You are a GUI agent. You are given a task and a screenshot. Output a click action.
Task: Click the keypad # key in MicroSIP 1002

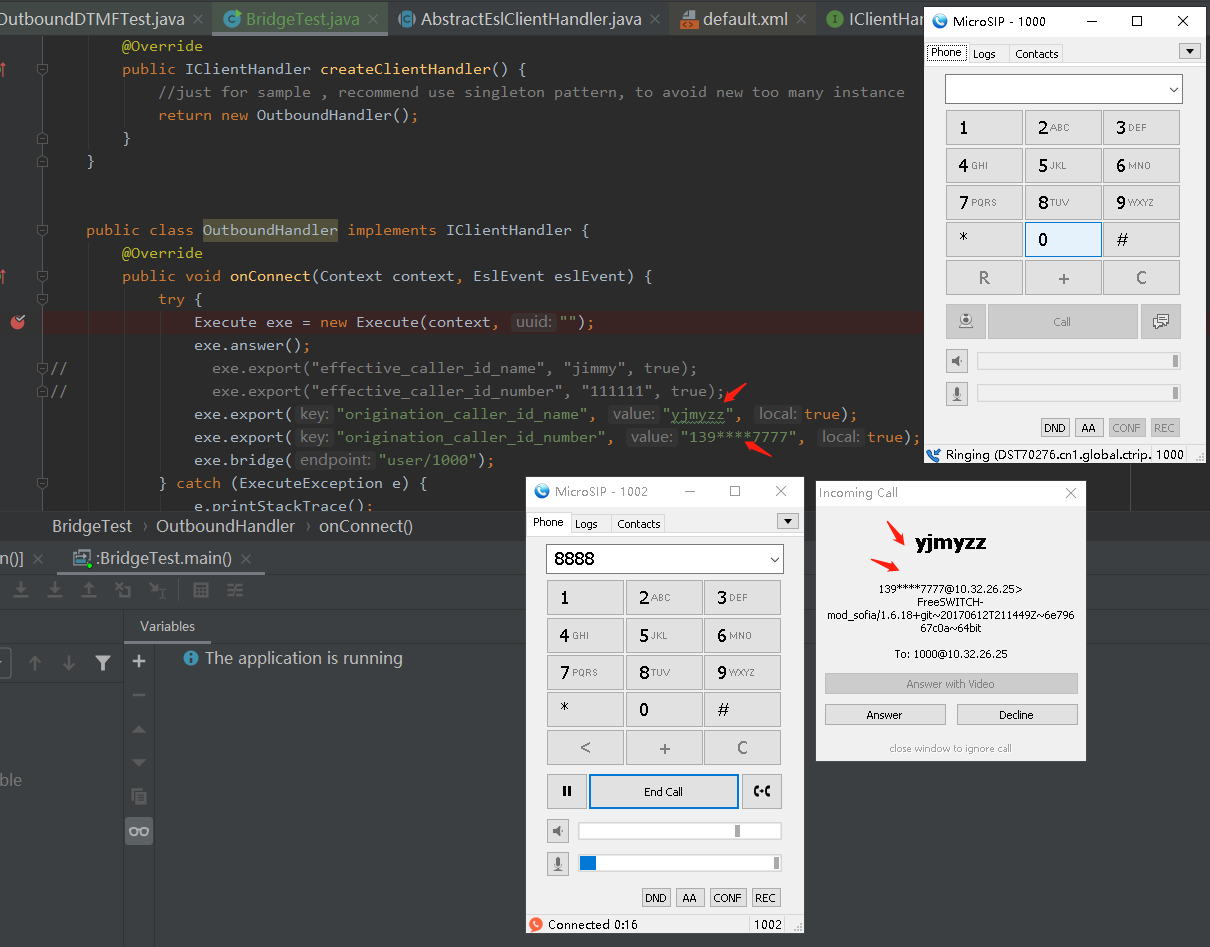click(x=742, y=709)
